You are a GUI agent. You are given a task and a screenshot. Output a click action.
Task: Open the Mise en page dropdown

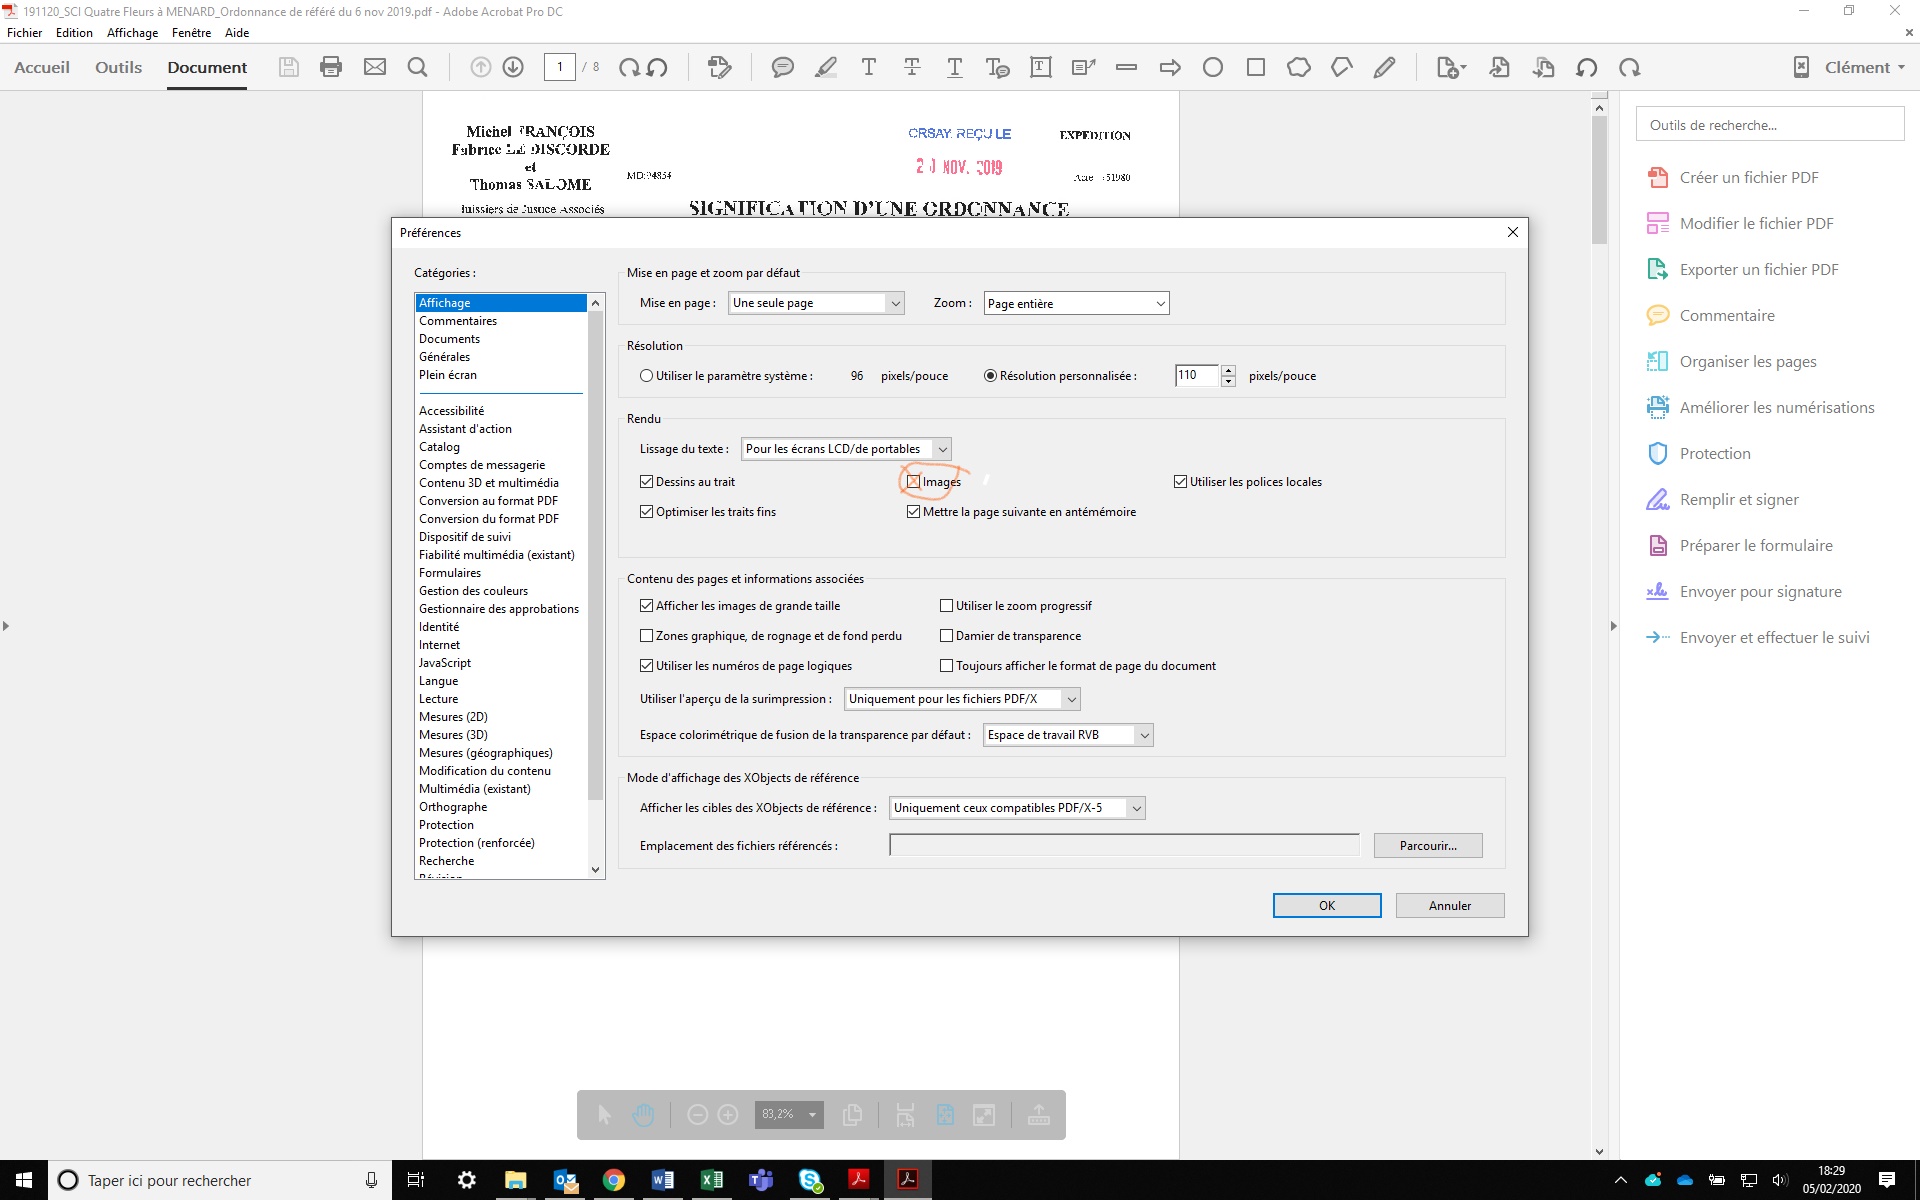894,302
